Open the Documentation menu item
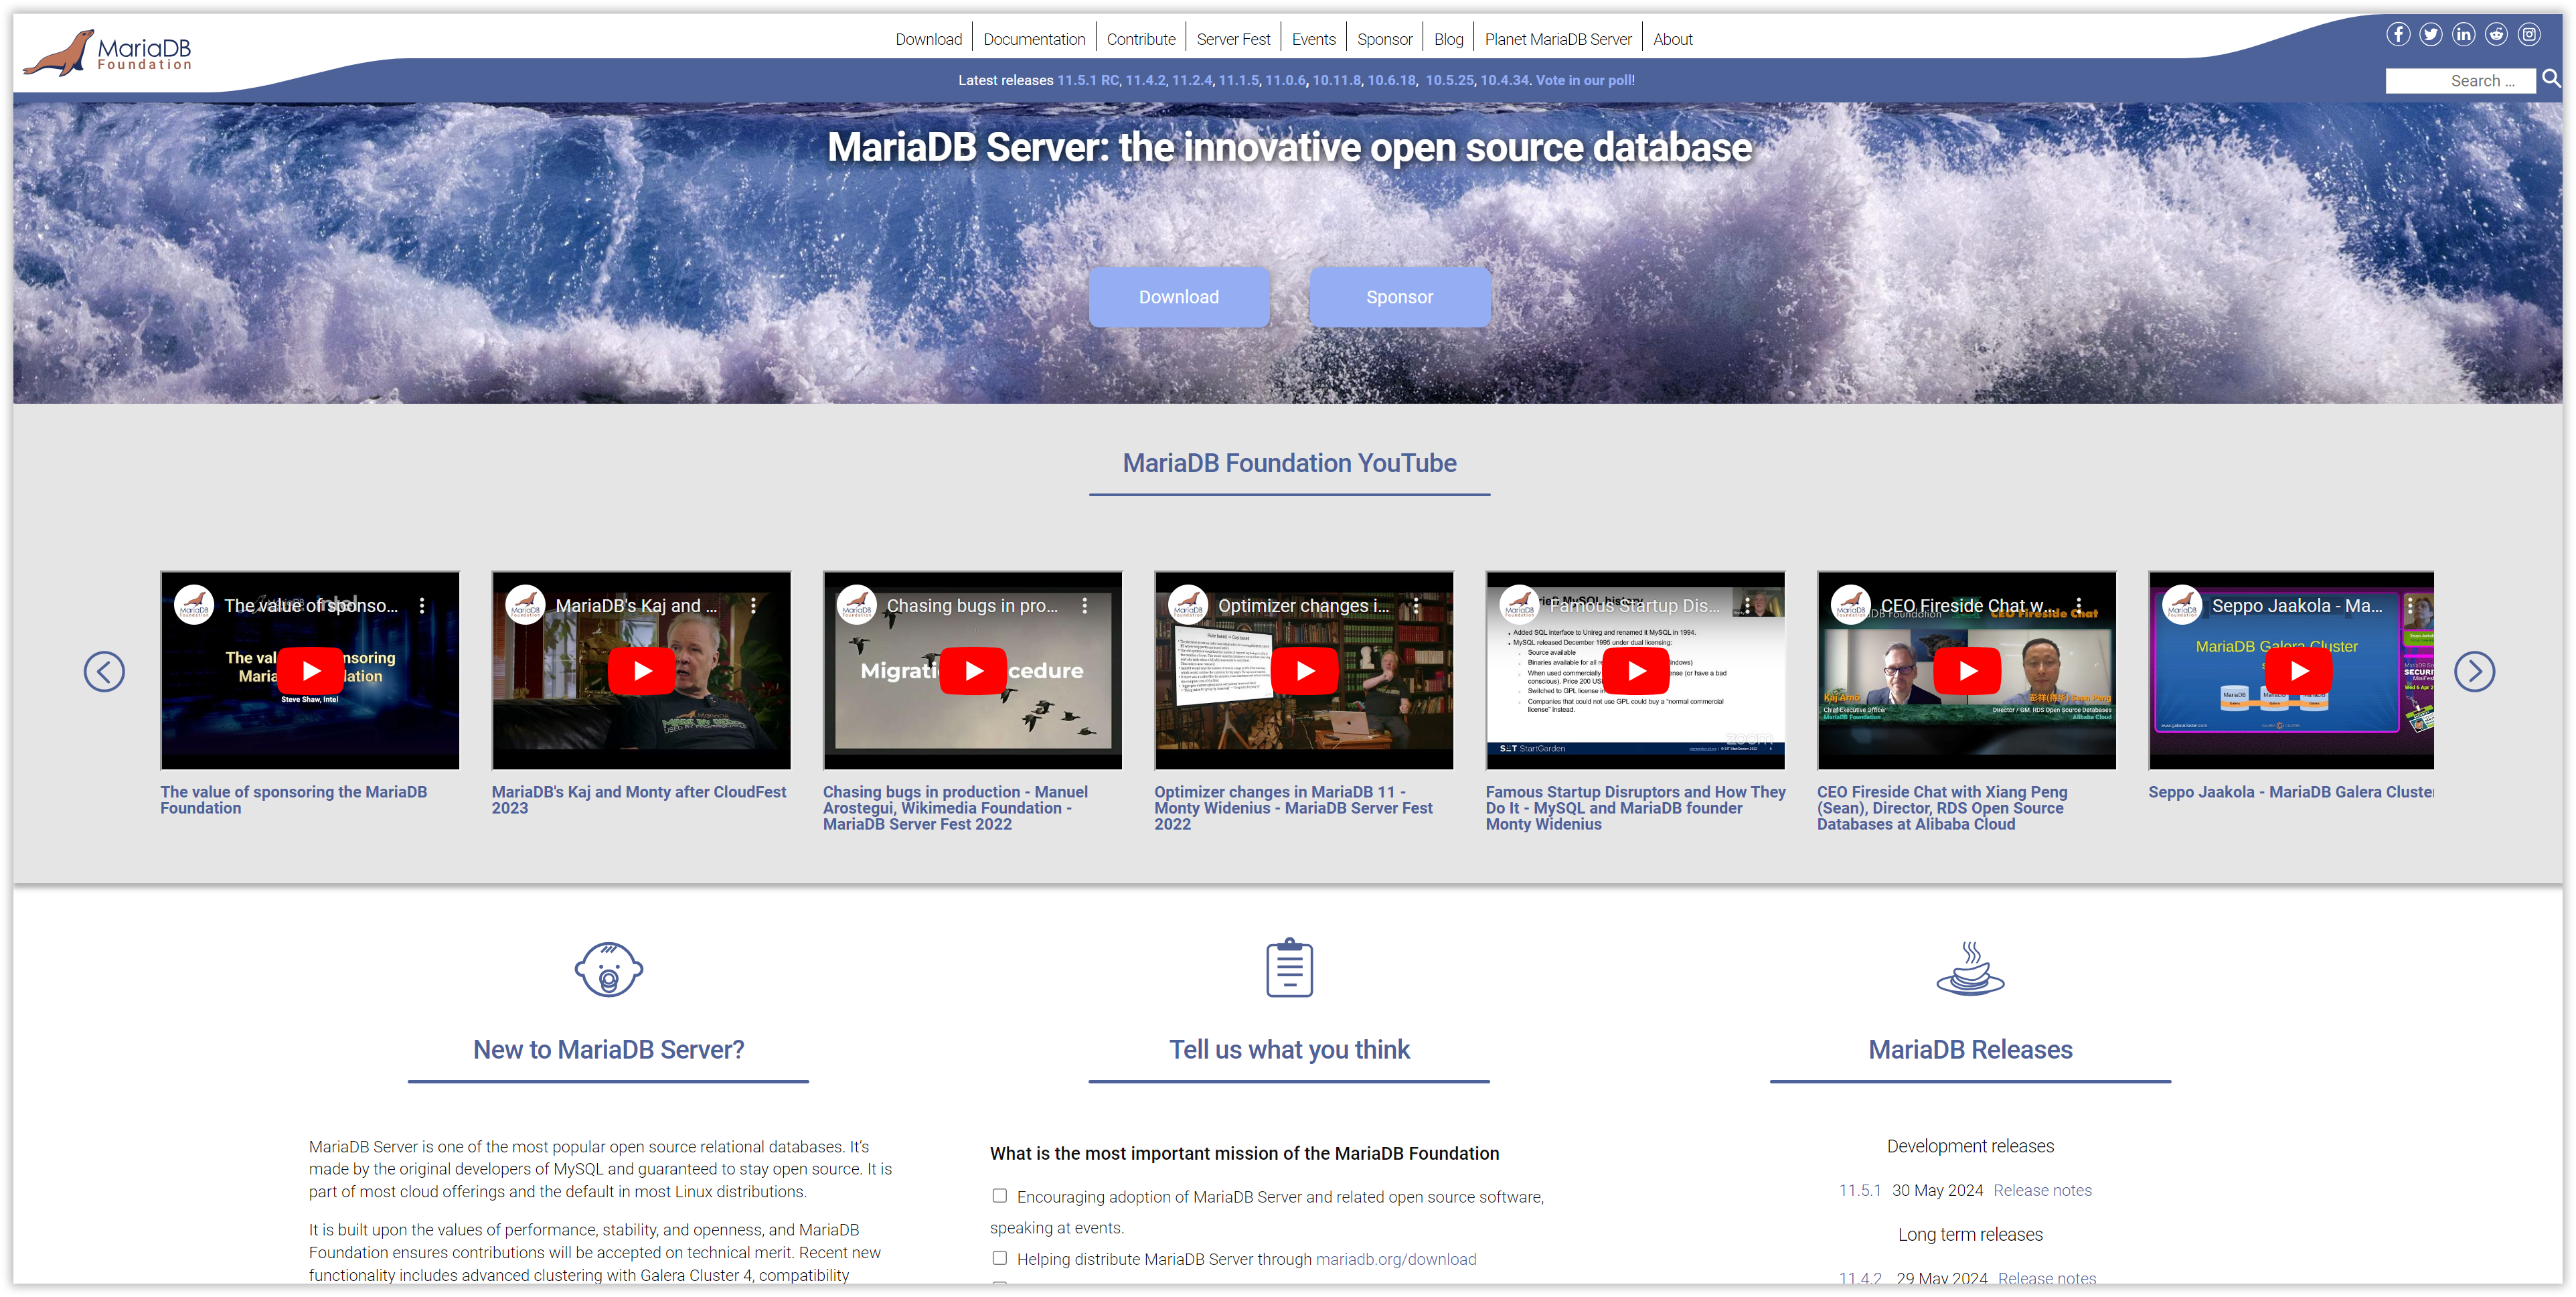Screen dimensions: 2576x1297 pyautogui.click(x=1034, y=39)
